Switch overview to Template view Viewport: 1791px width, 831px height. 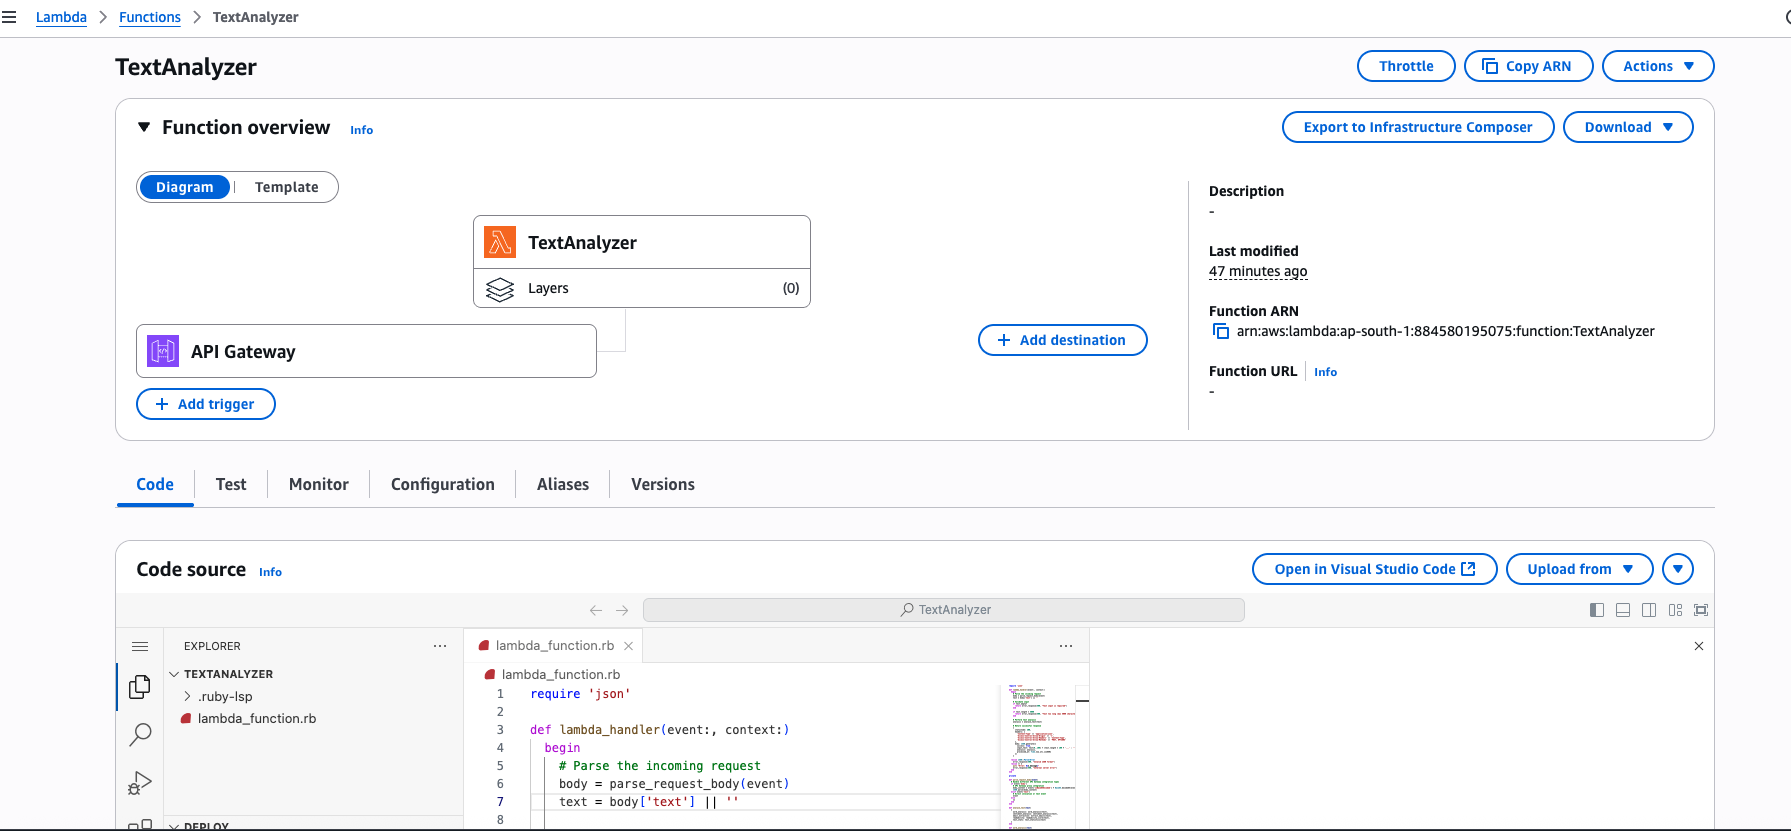pos(287,187)
